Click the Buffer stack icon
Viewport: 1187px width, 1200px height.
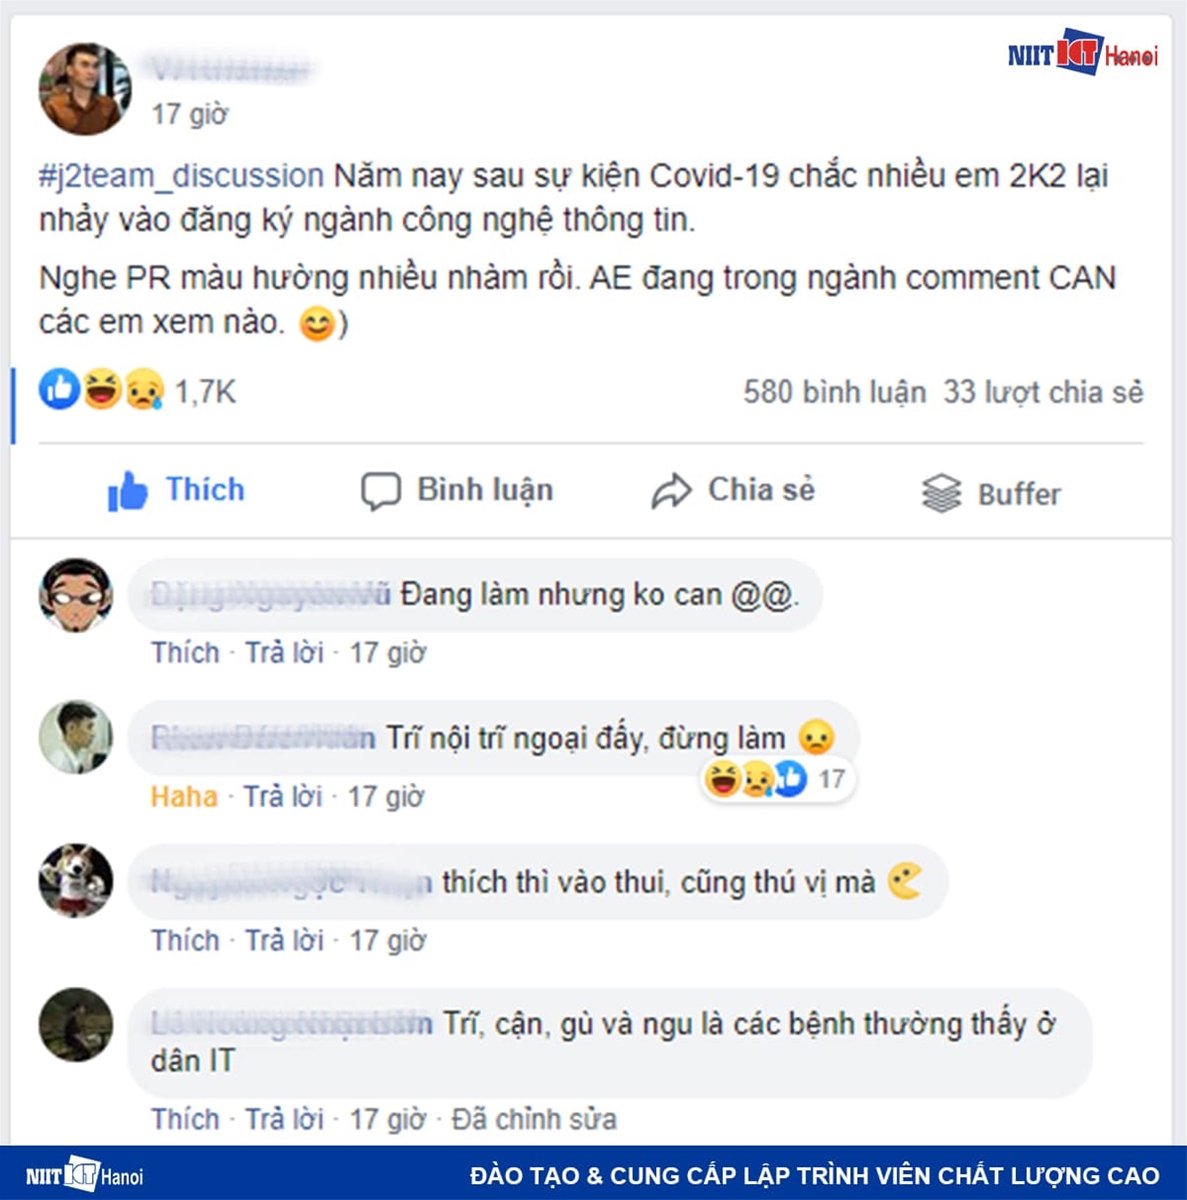[941, 493]
